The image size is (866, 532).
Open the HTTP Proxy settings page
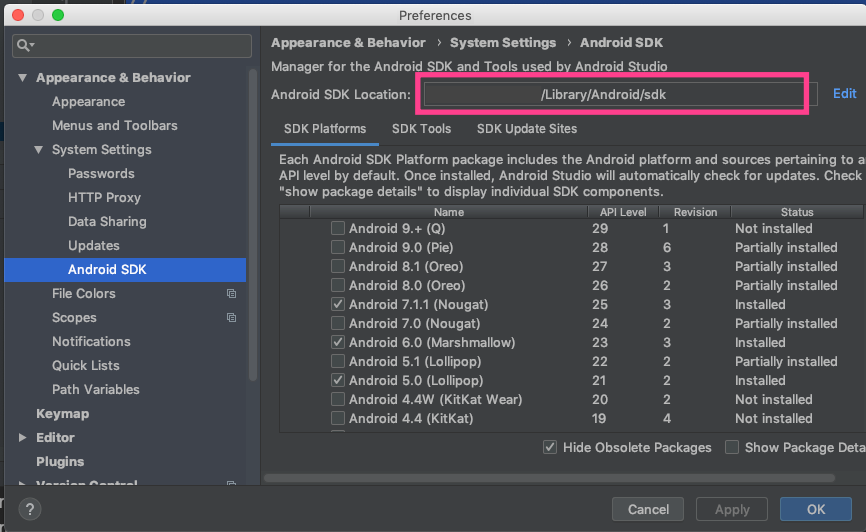pyautogui.click(x=104, y=197)
